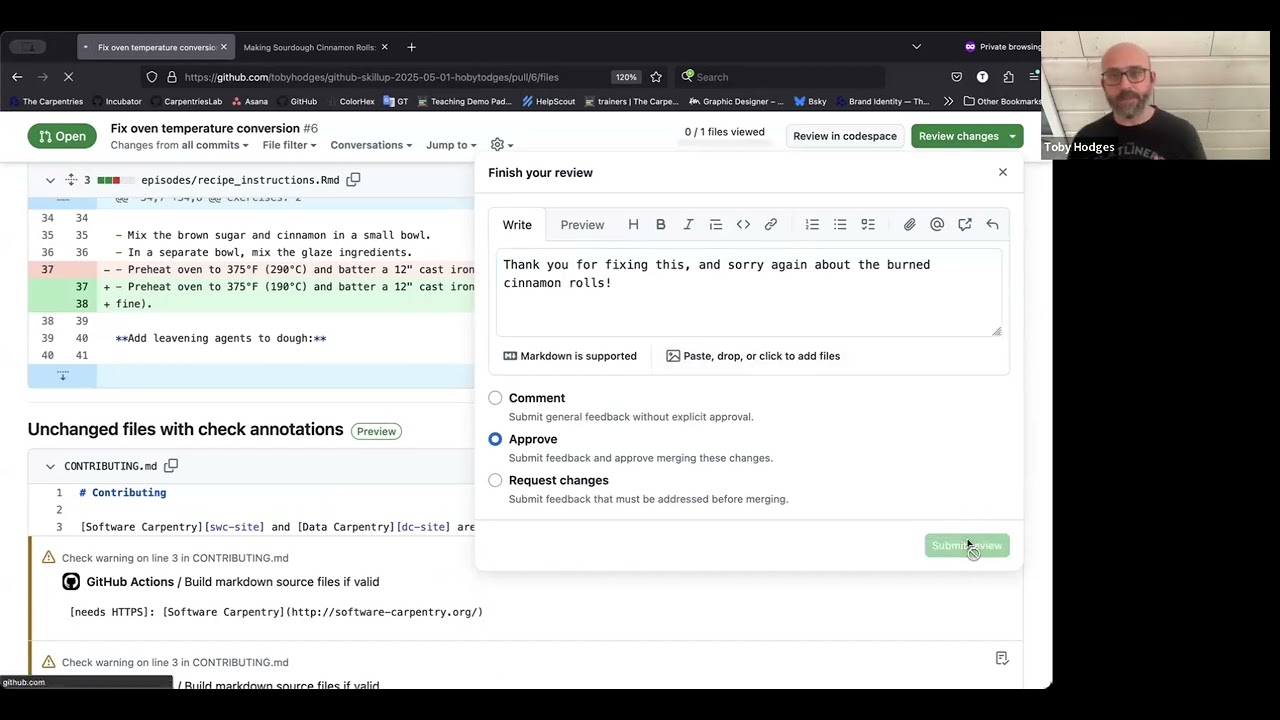Switch to the Write tab
Image resolution: width=1280 pixels, height=720 pixels.
(517, 225)
